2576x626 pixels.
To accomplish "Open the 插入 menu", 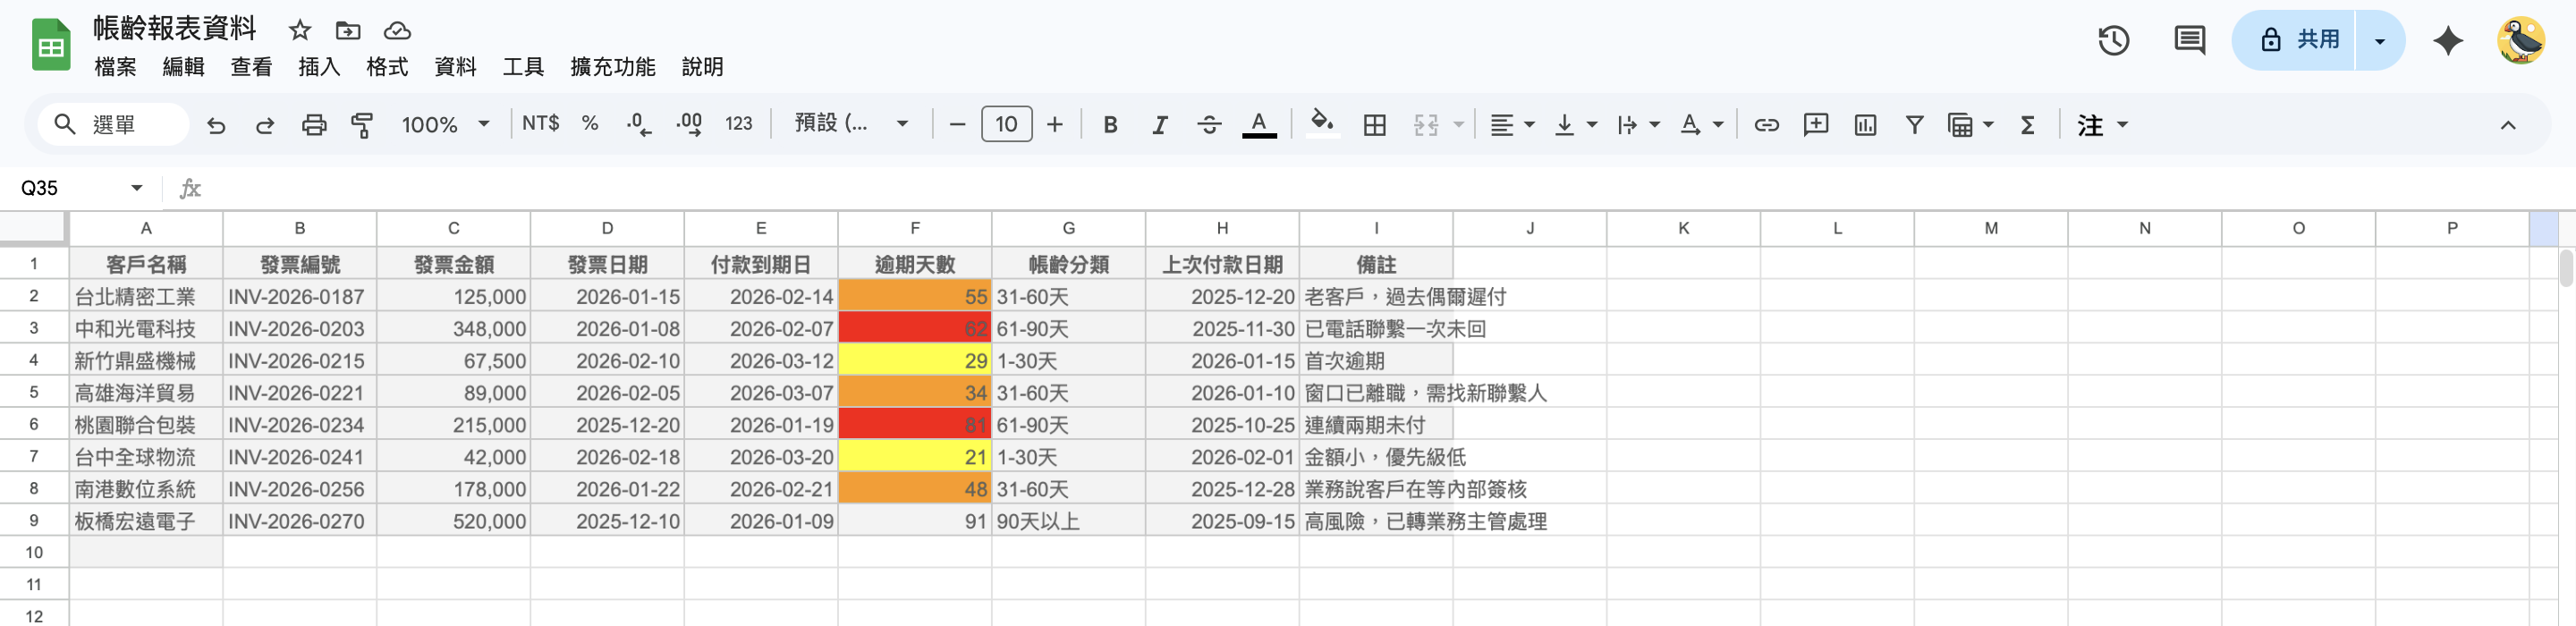I will [x=319, y=67].
